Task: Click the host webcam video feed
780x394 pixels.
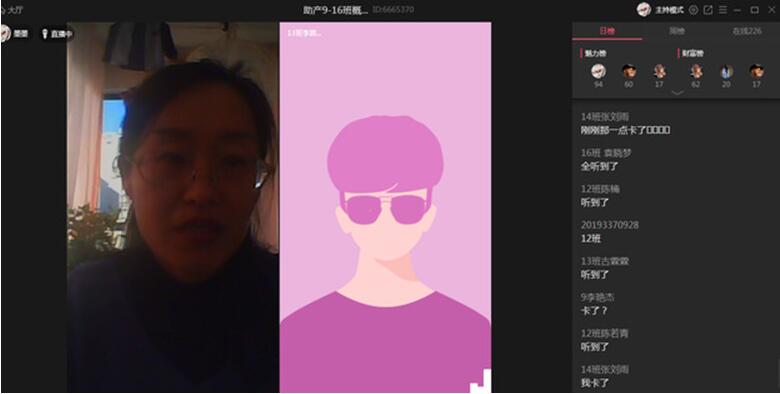Action: pyautogui.click(x=173, y=207)
